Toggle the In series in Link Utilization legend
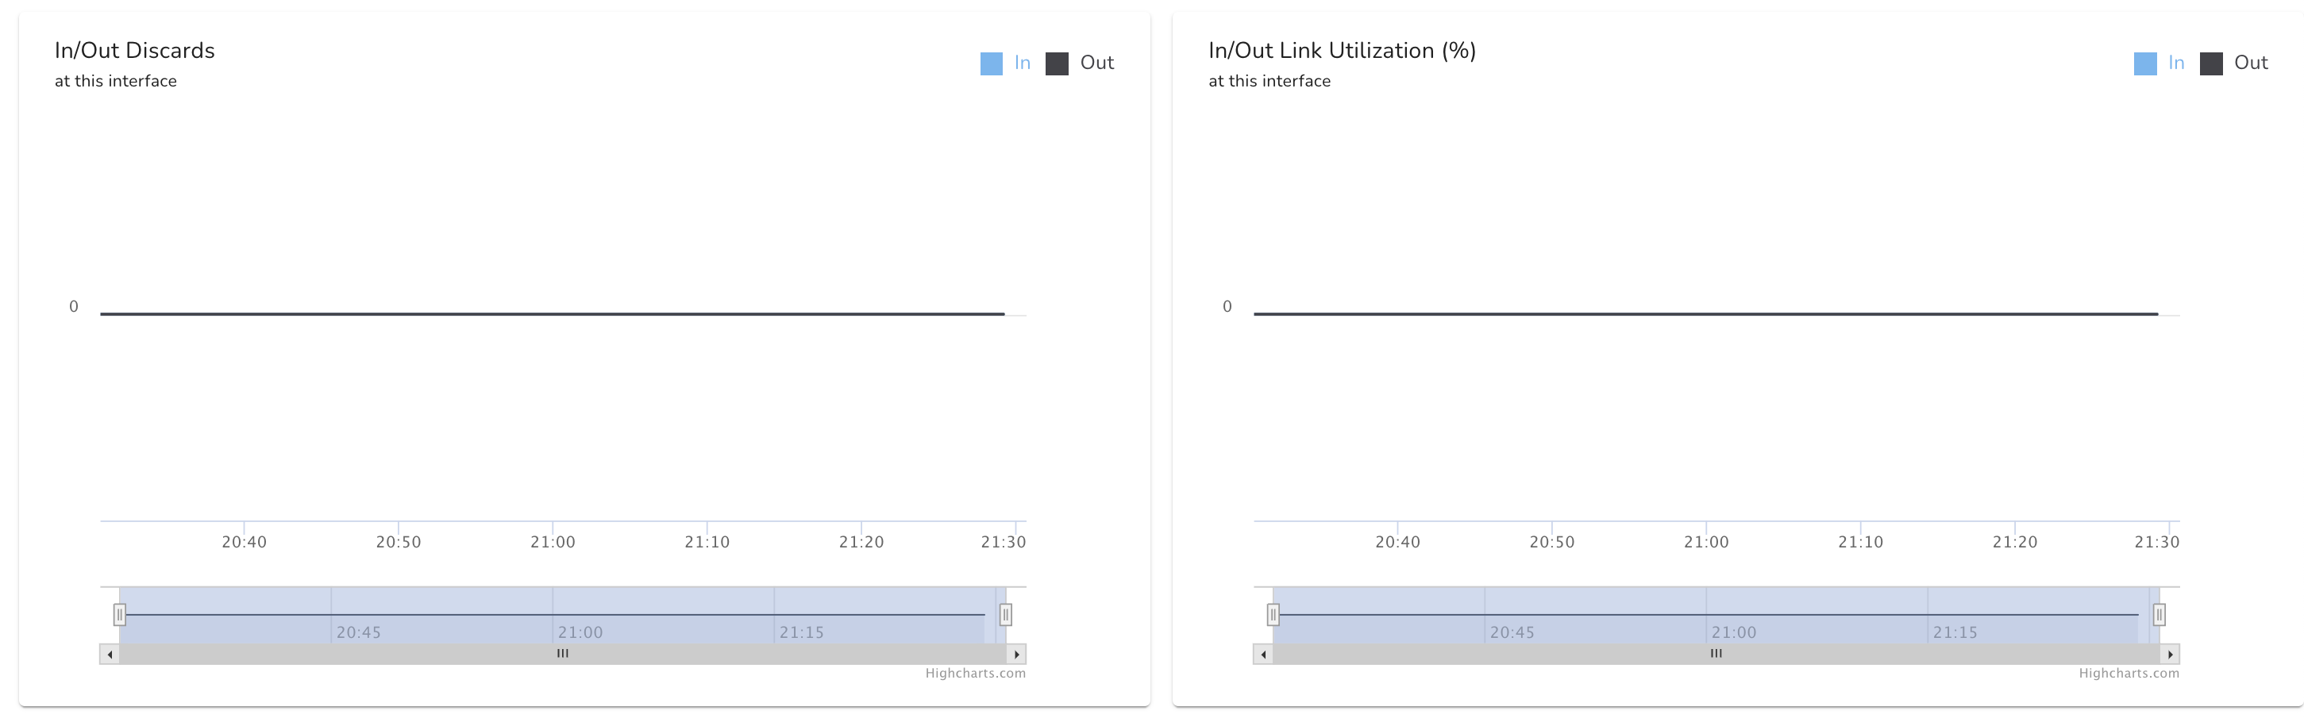 pos(2175,63)
